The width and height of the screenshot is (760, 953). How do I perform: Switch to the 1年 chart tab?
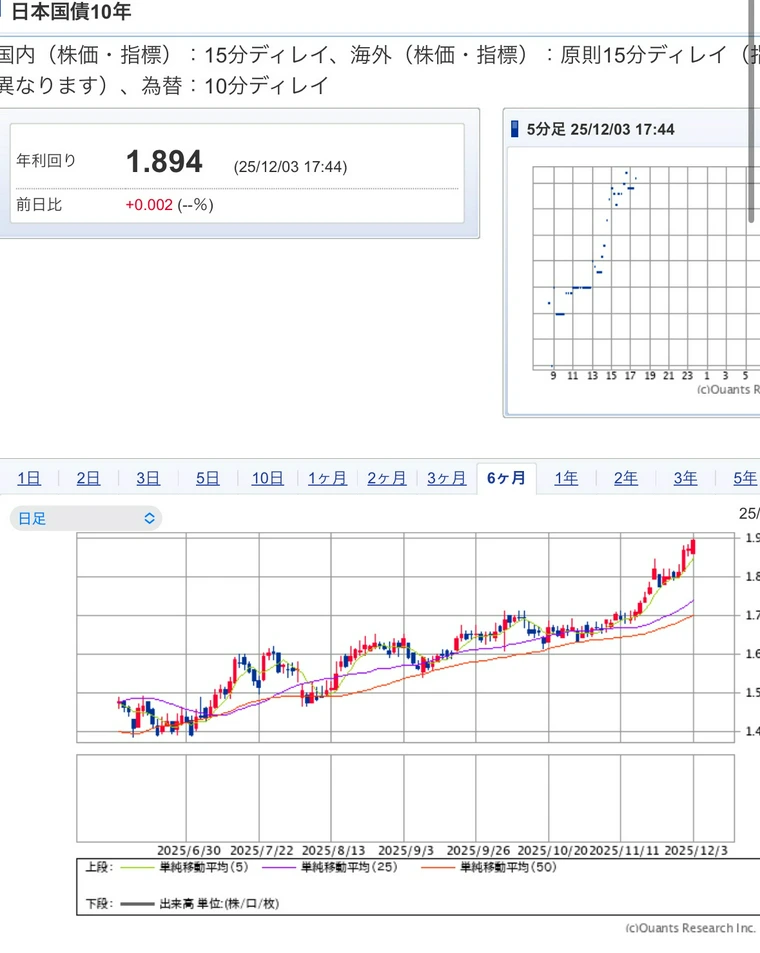click(x=566, y=478)
